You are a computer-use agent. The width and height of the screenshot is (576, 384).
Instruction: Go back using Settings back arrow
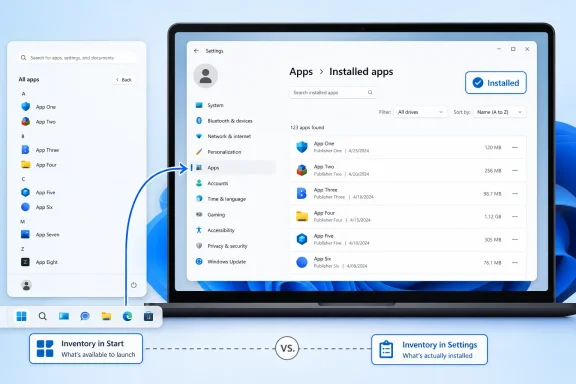(x=196, y=51)
